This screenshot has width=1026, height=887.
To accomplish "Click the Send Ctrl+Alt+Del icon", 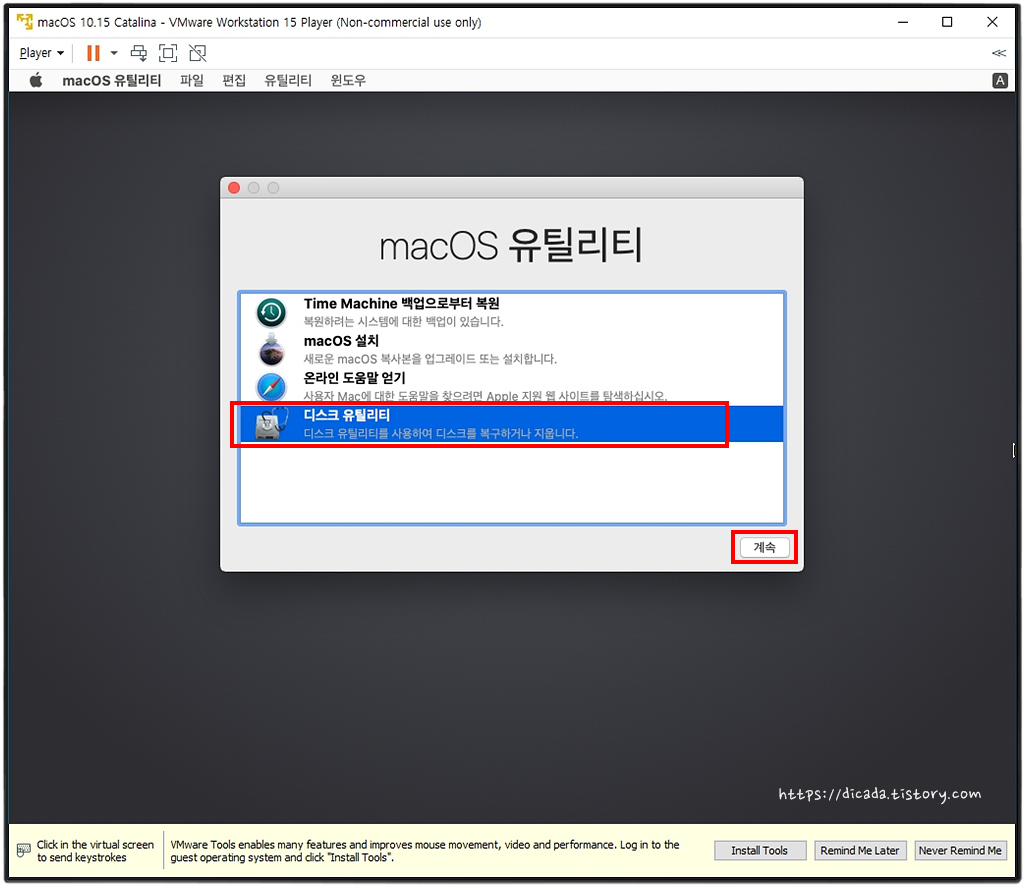I will [x=139, y=53].
